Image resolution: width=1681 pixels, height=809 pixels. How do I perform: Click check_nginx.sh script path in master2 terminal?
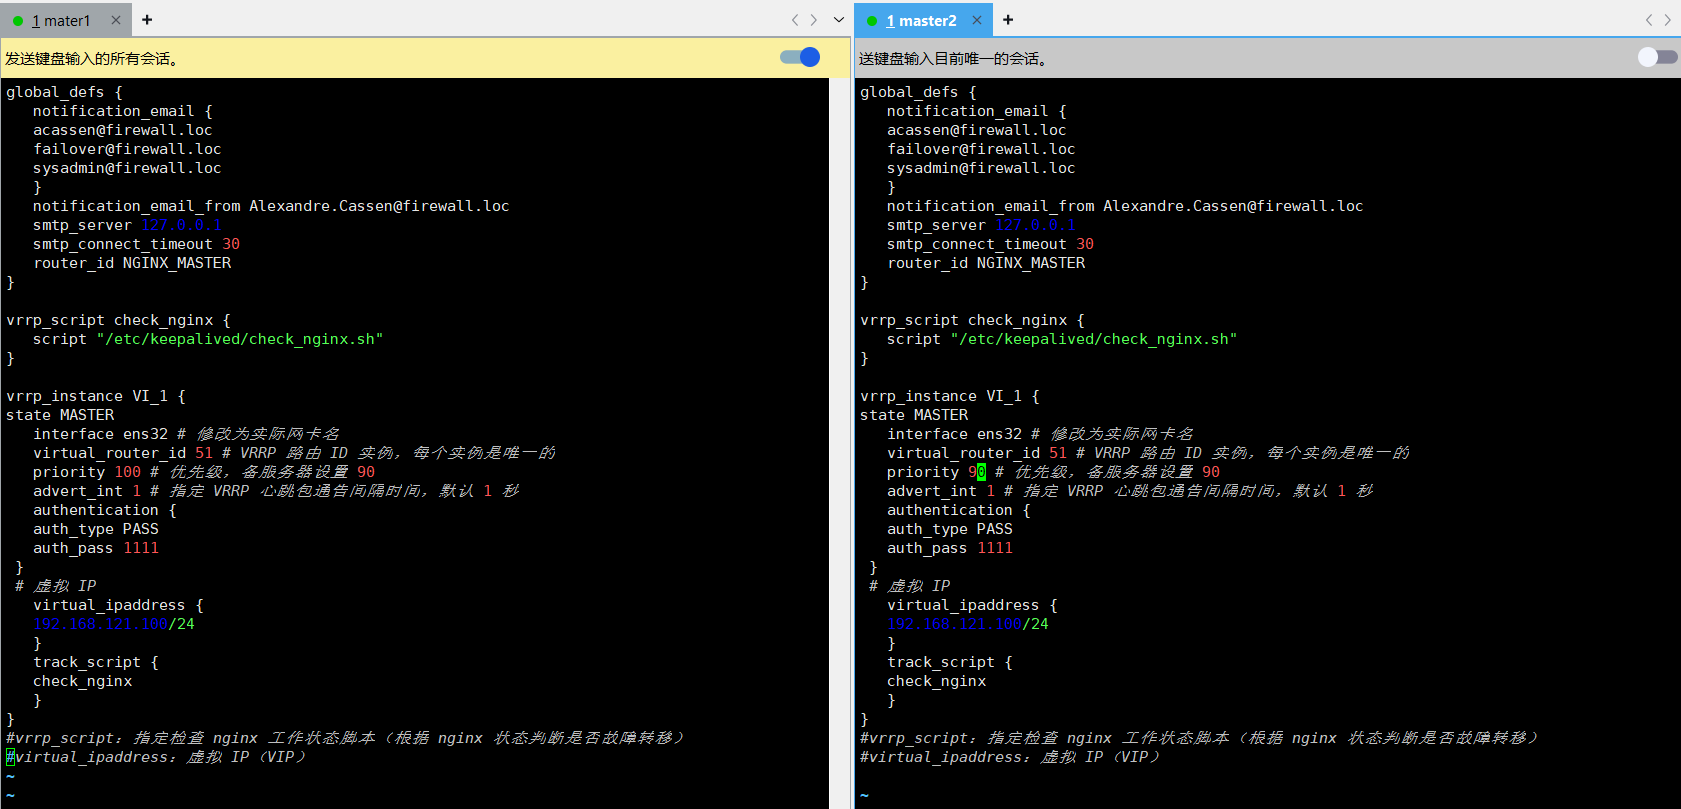(1094, 339)
